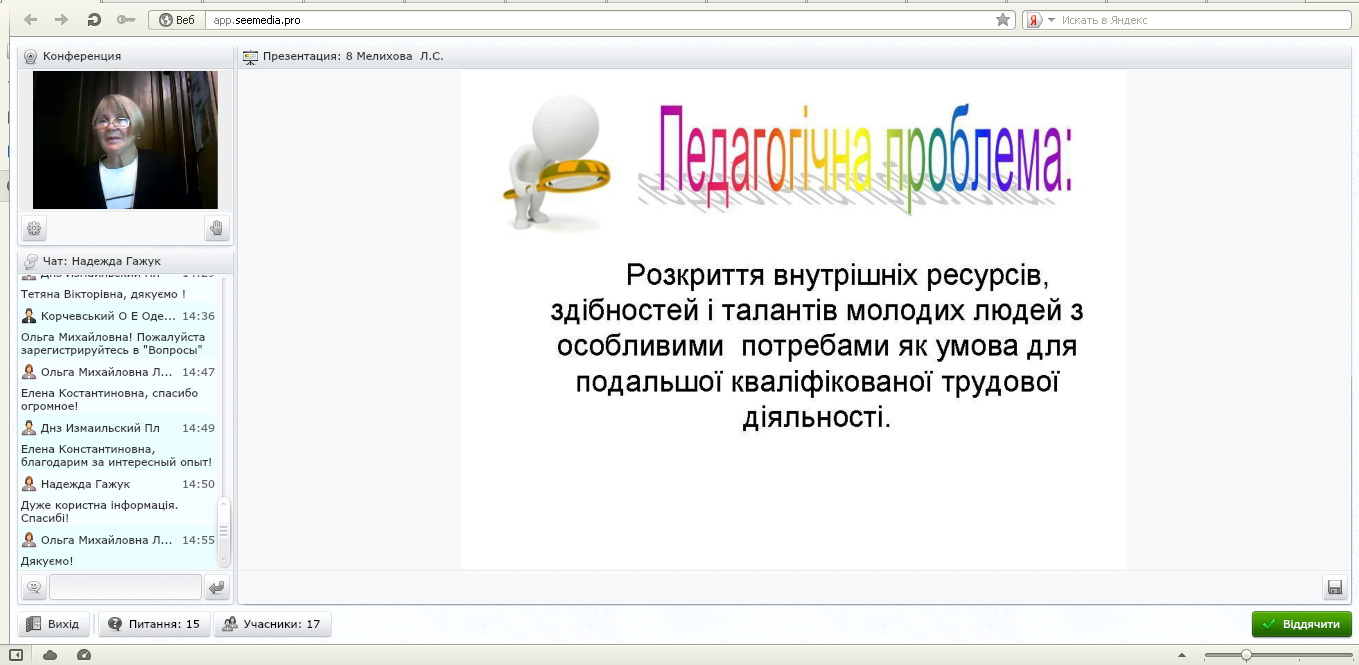Bookmark page with star icon
Viewport: 1359px width, 665px height.
(x=1003, y=20)
